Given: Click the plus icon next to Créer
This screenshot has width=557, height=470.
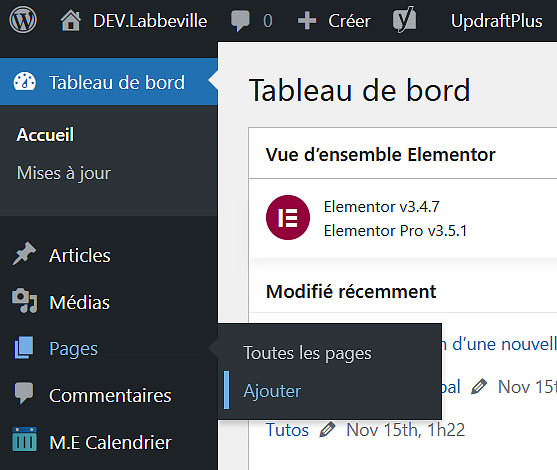Looking at the screenshot, I should pyautogui.click(x=307, y=21).
